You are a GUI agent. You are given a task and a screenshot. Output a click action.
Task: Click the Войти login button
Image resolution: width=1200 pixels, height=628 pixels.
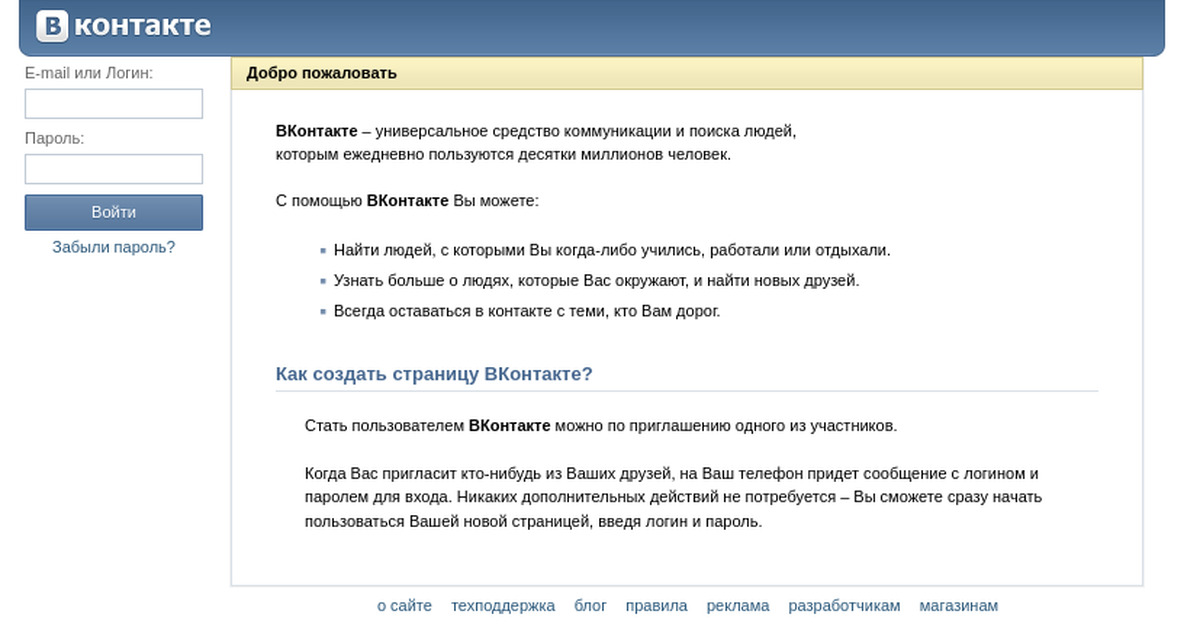[x=114, y=212]
